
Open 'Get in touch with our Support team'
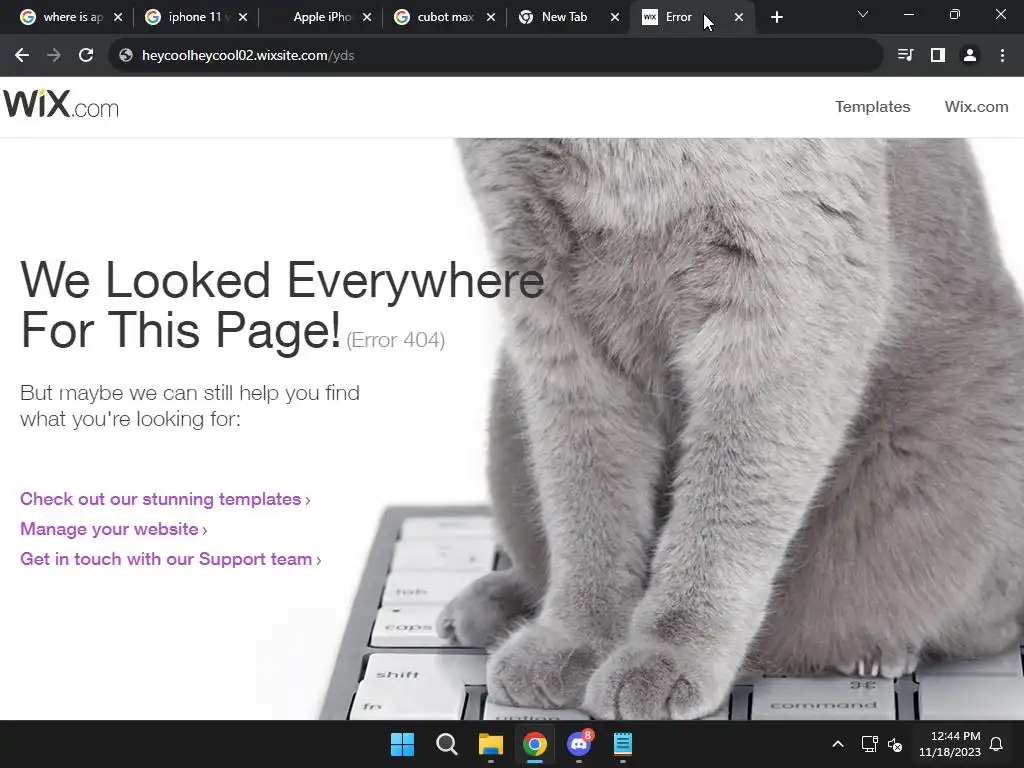170,559
